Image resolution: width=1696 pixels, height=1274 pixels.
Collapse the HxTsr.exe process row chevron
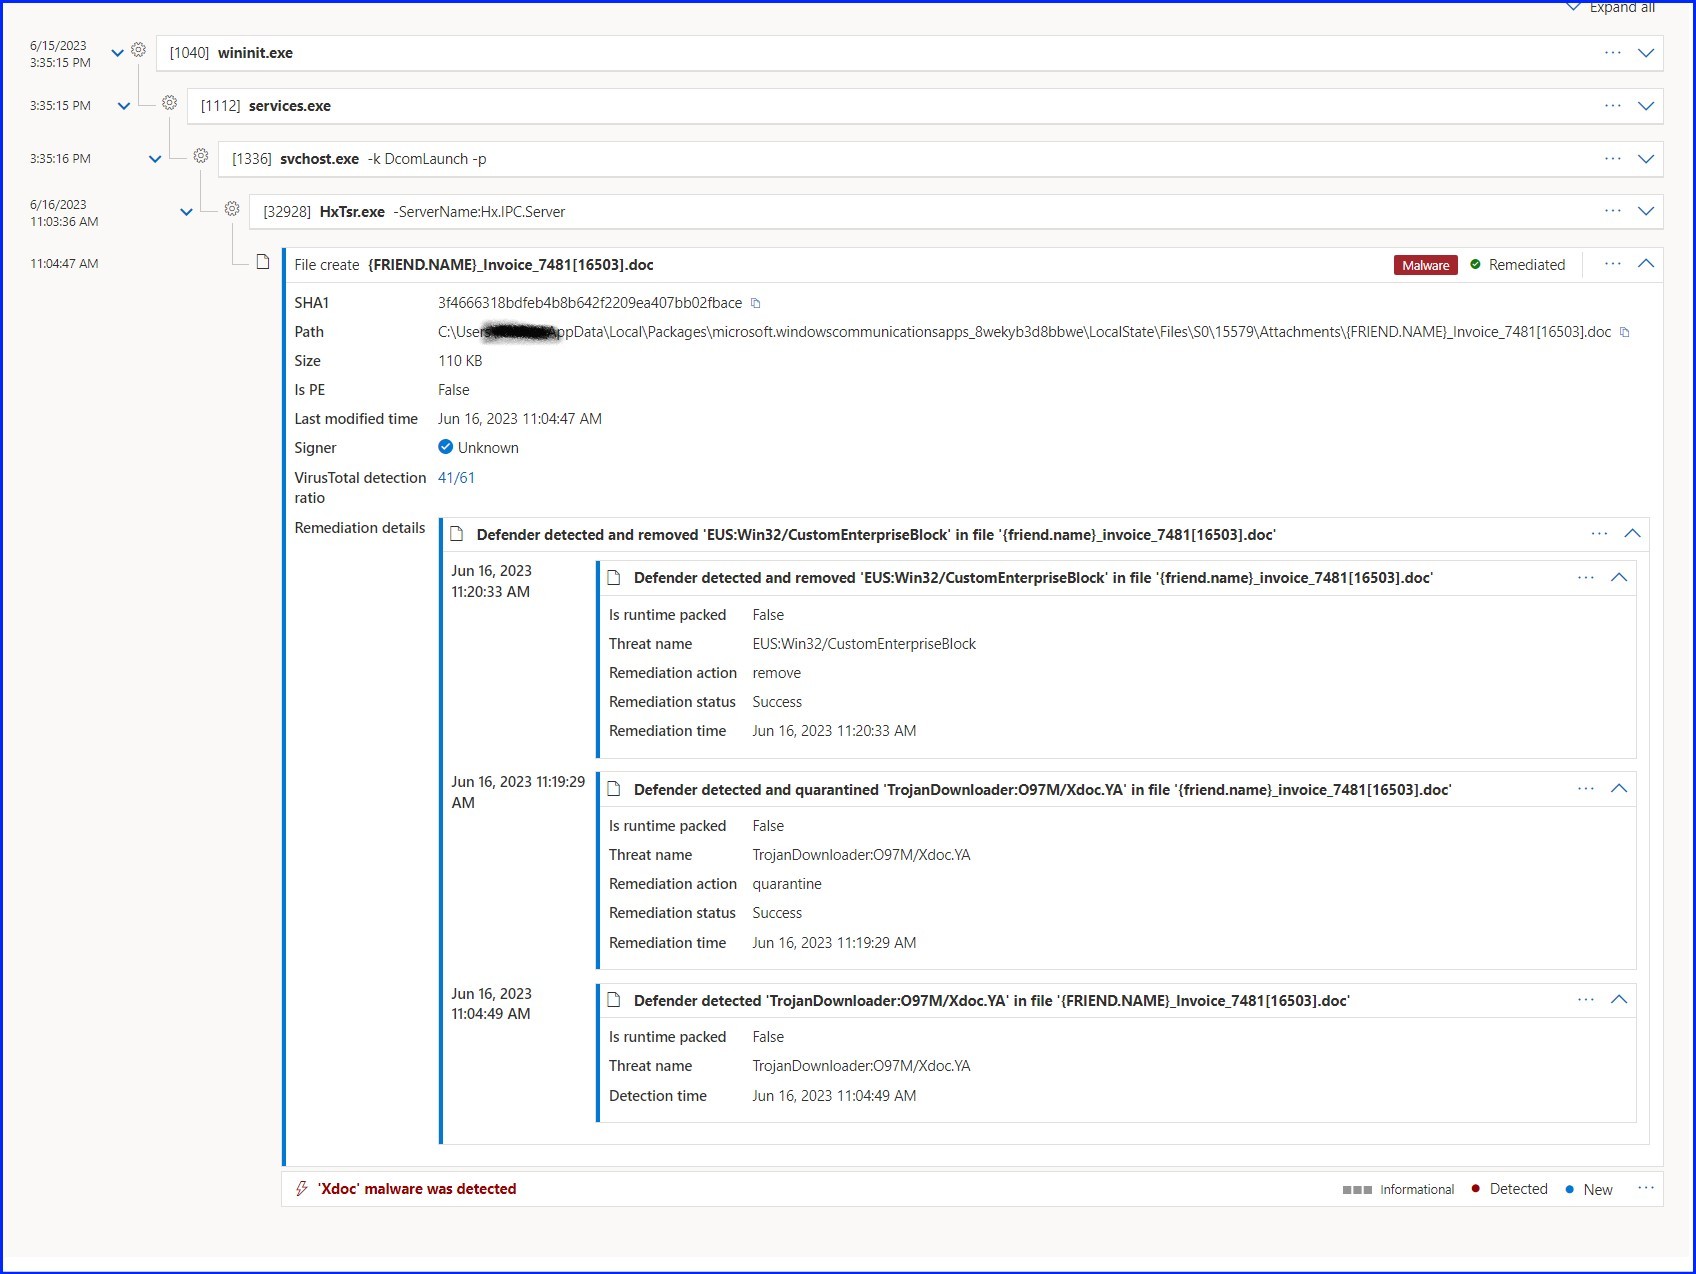click(x=1647, y=211)
